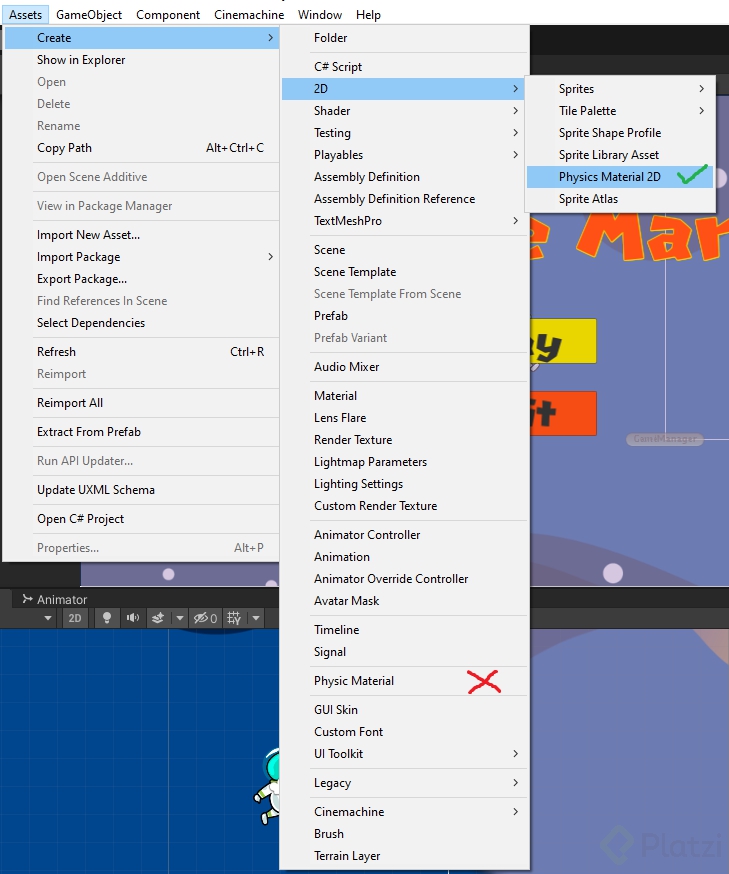Open the effects options dropdown arrow
This screenshot has height=874, width=729.
coord(179,618)
